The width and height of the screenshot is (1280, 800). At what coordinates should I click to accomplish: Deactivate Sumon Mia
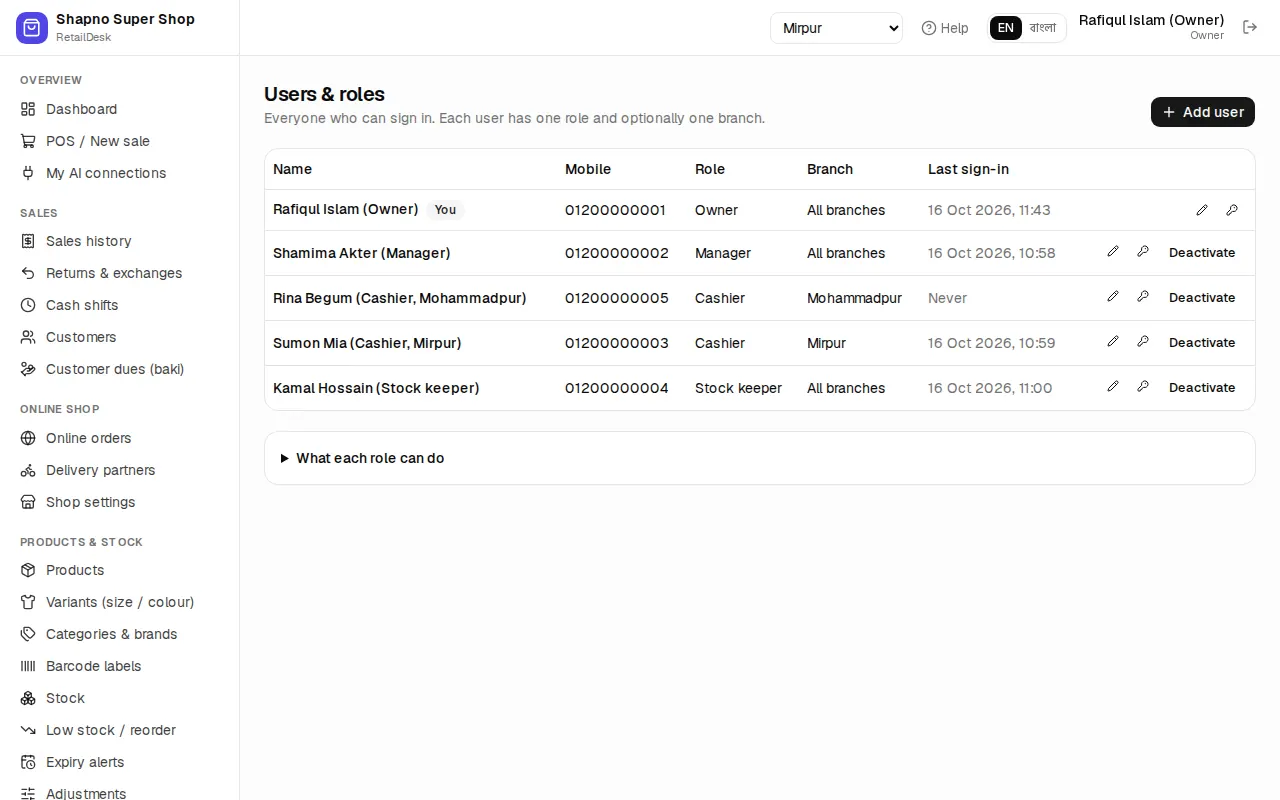[1202, 342]
